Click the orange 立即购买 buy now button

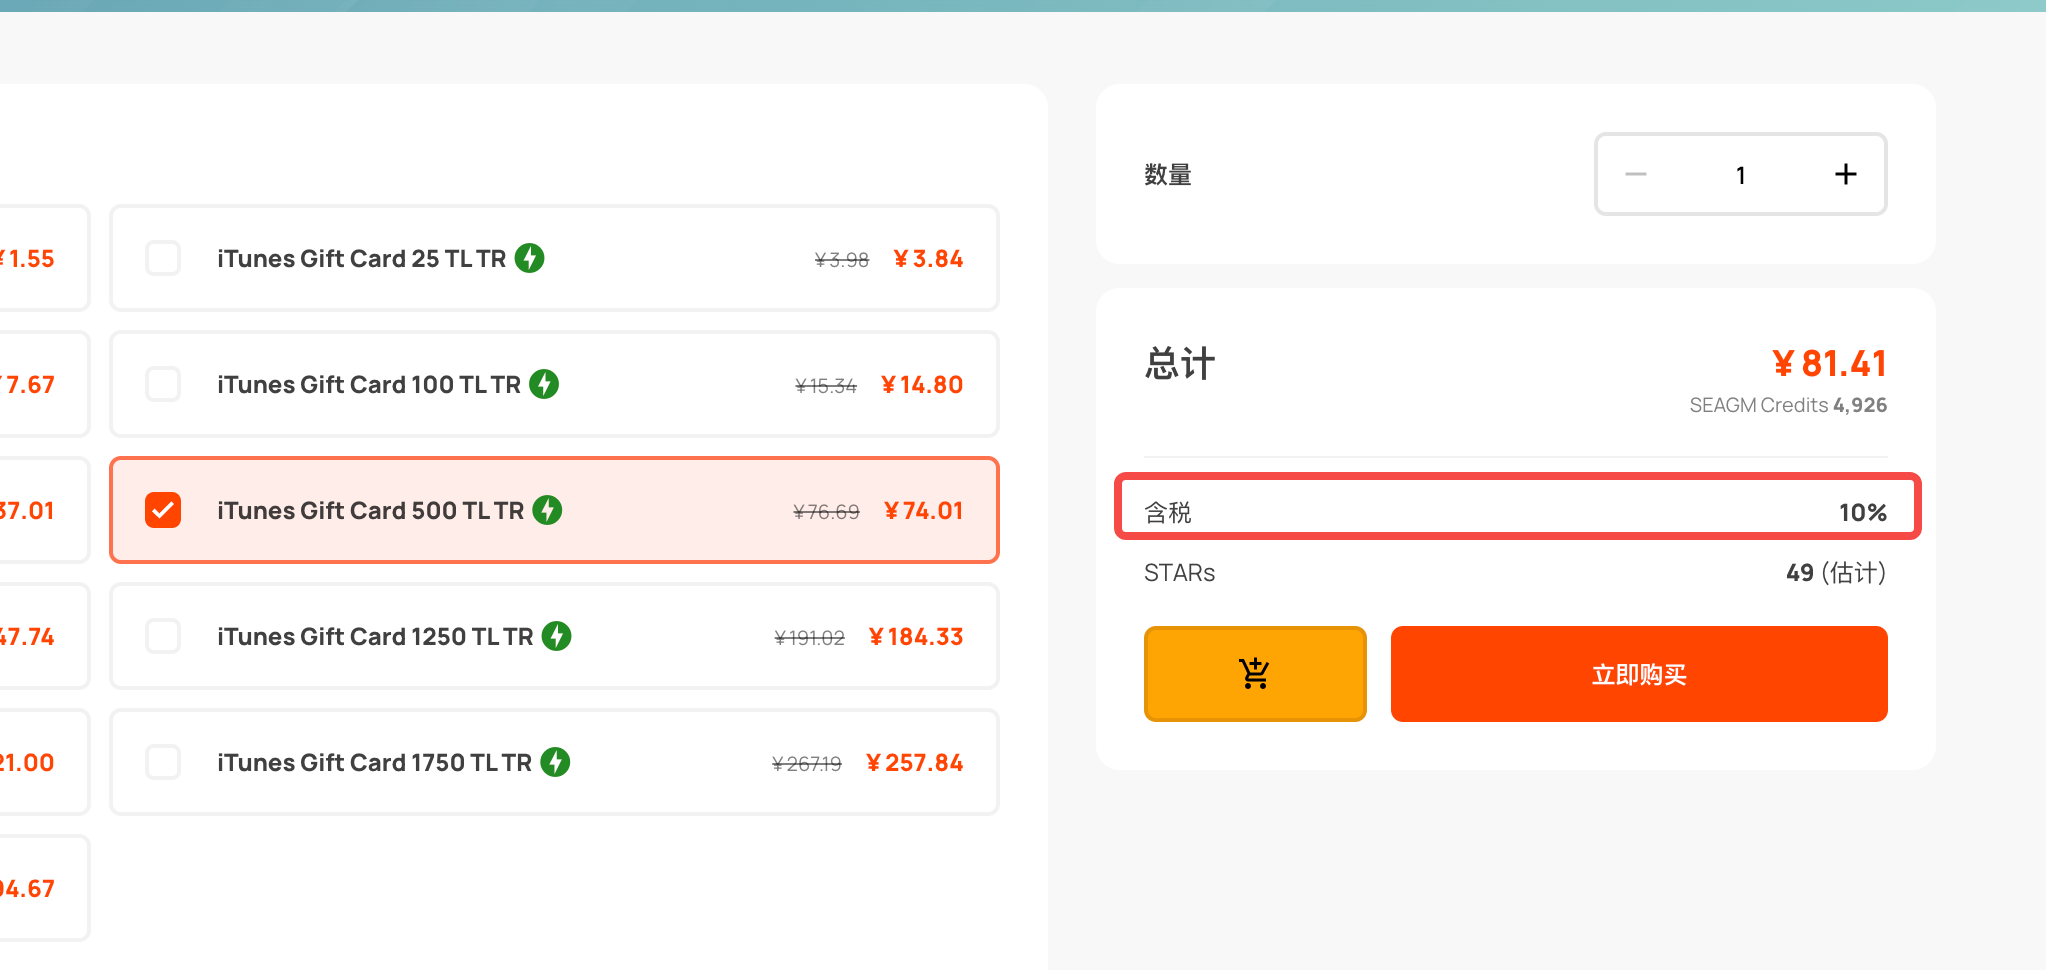(1639, 674)
